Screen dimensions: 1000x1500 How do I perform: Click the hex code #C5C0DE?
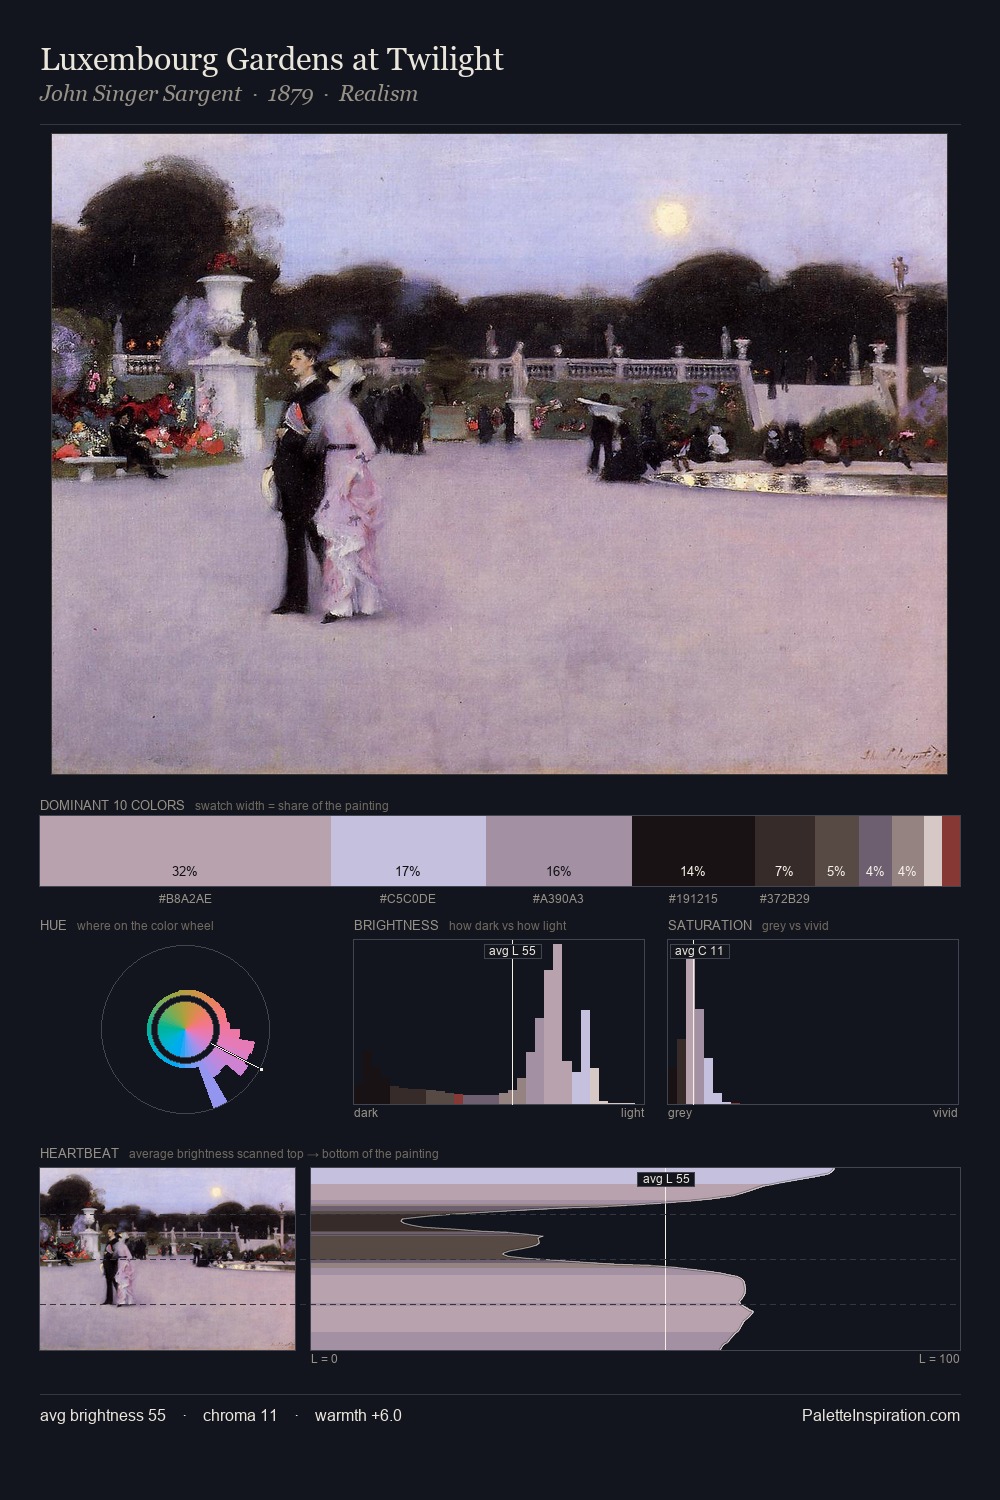(x=408, y=898)
